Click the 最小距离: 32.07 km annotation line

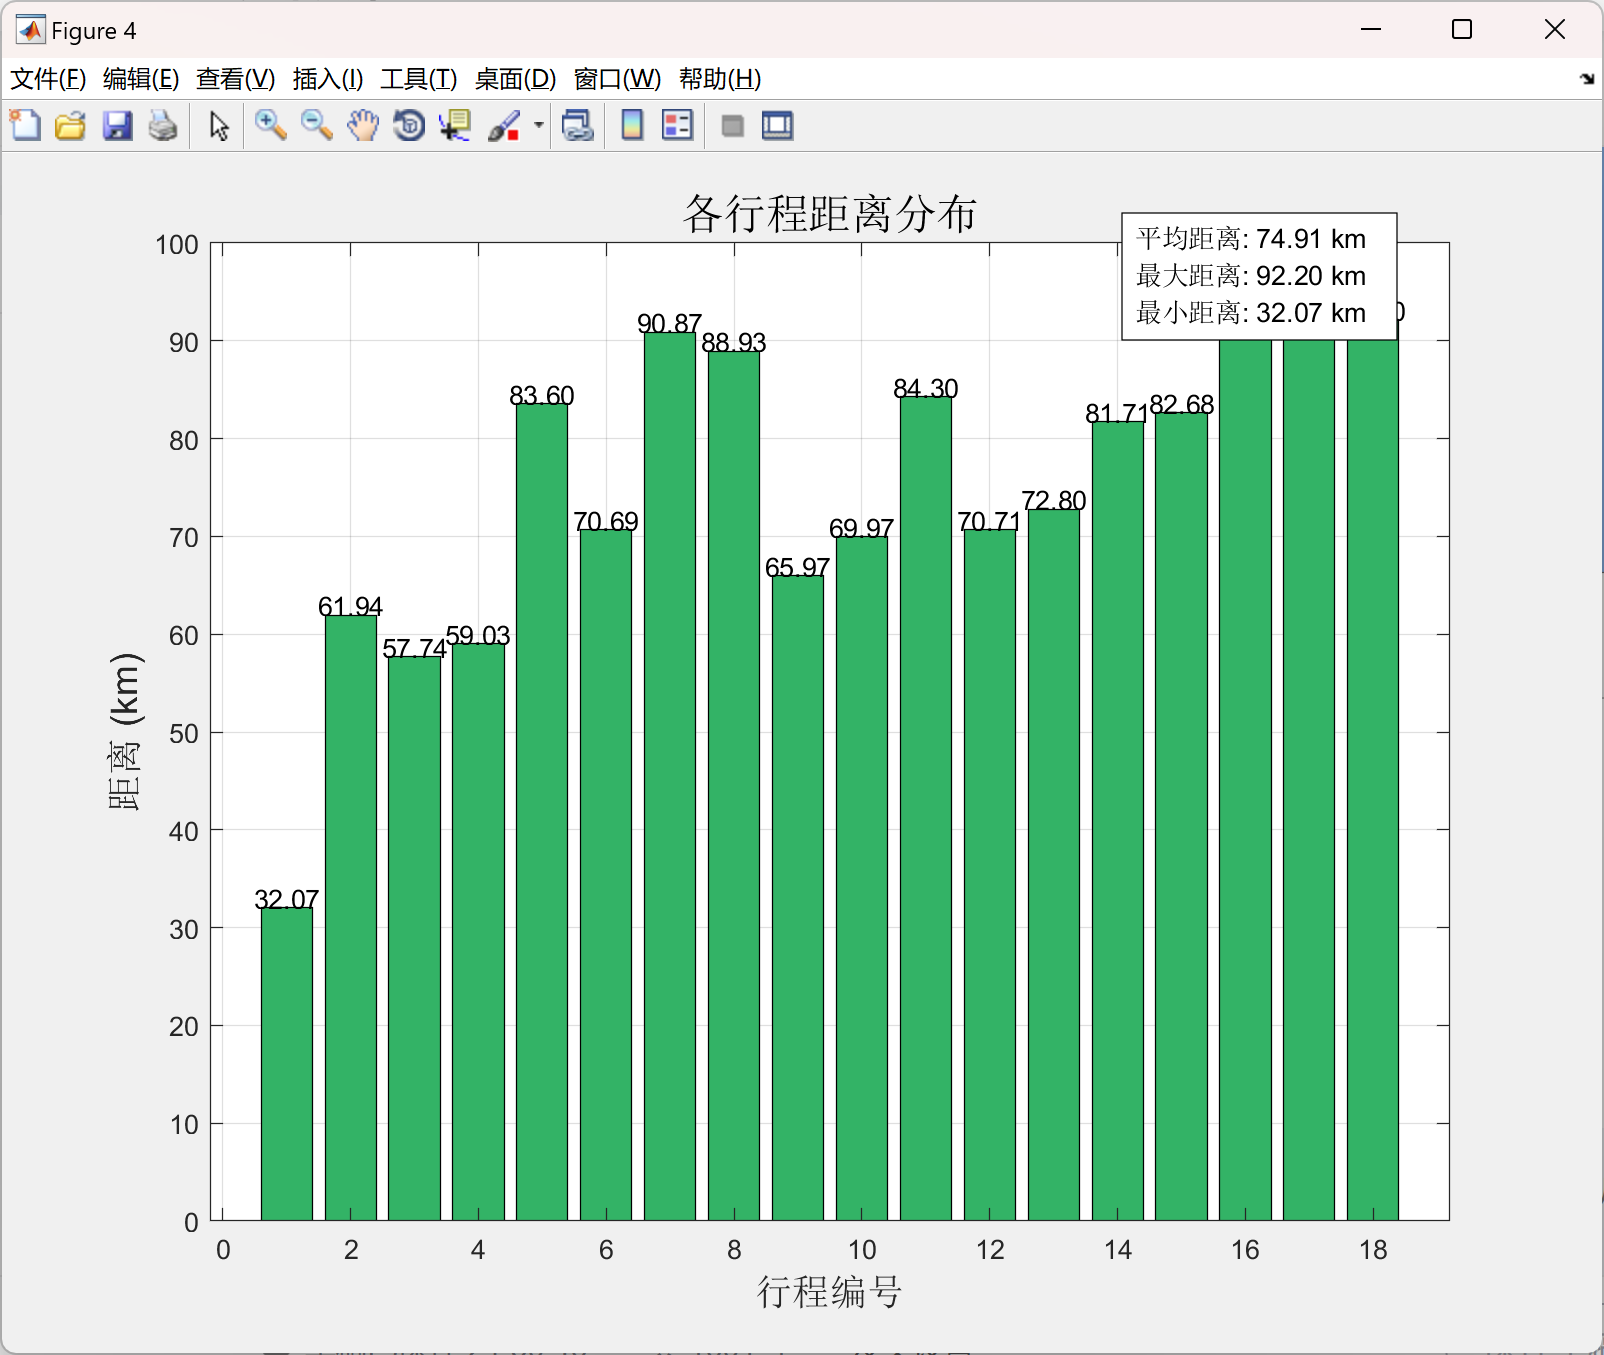click(x=1251, y=313)
